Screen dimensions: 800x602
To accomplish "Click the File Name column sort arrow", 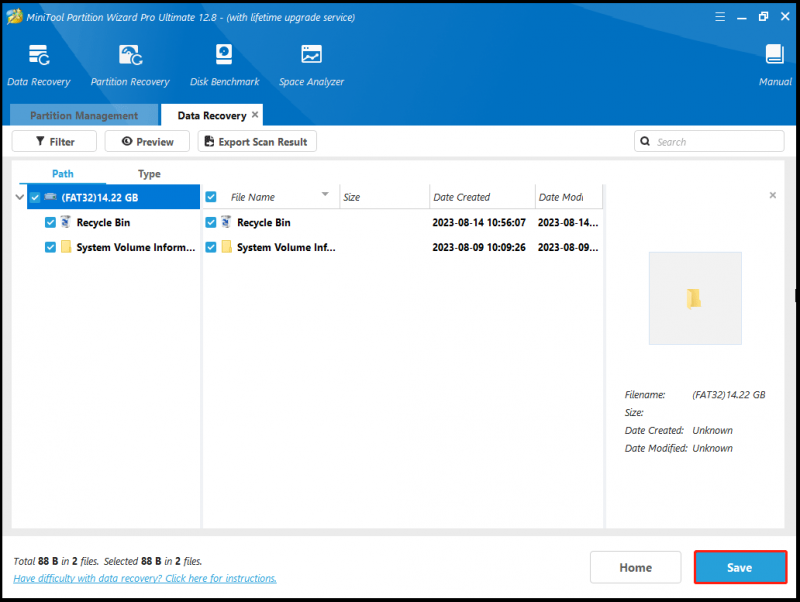I will tap(325, 194).
